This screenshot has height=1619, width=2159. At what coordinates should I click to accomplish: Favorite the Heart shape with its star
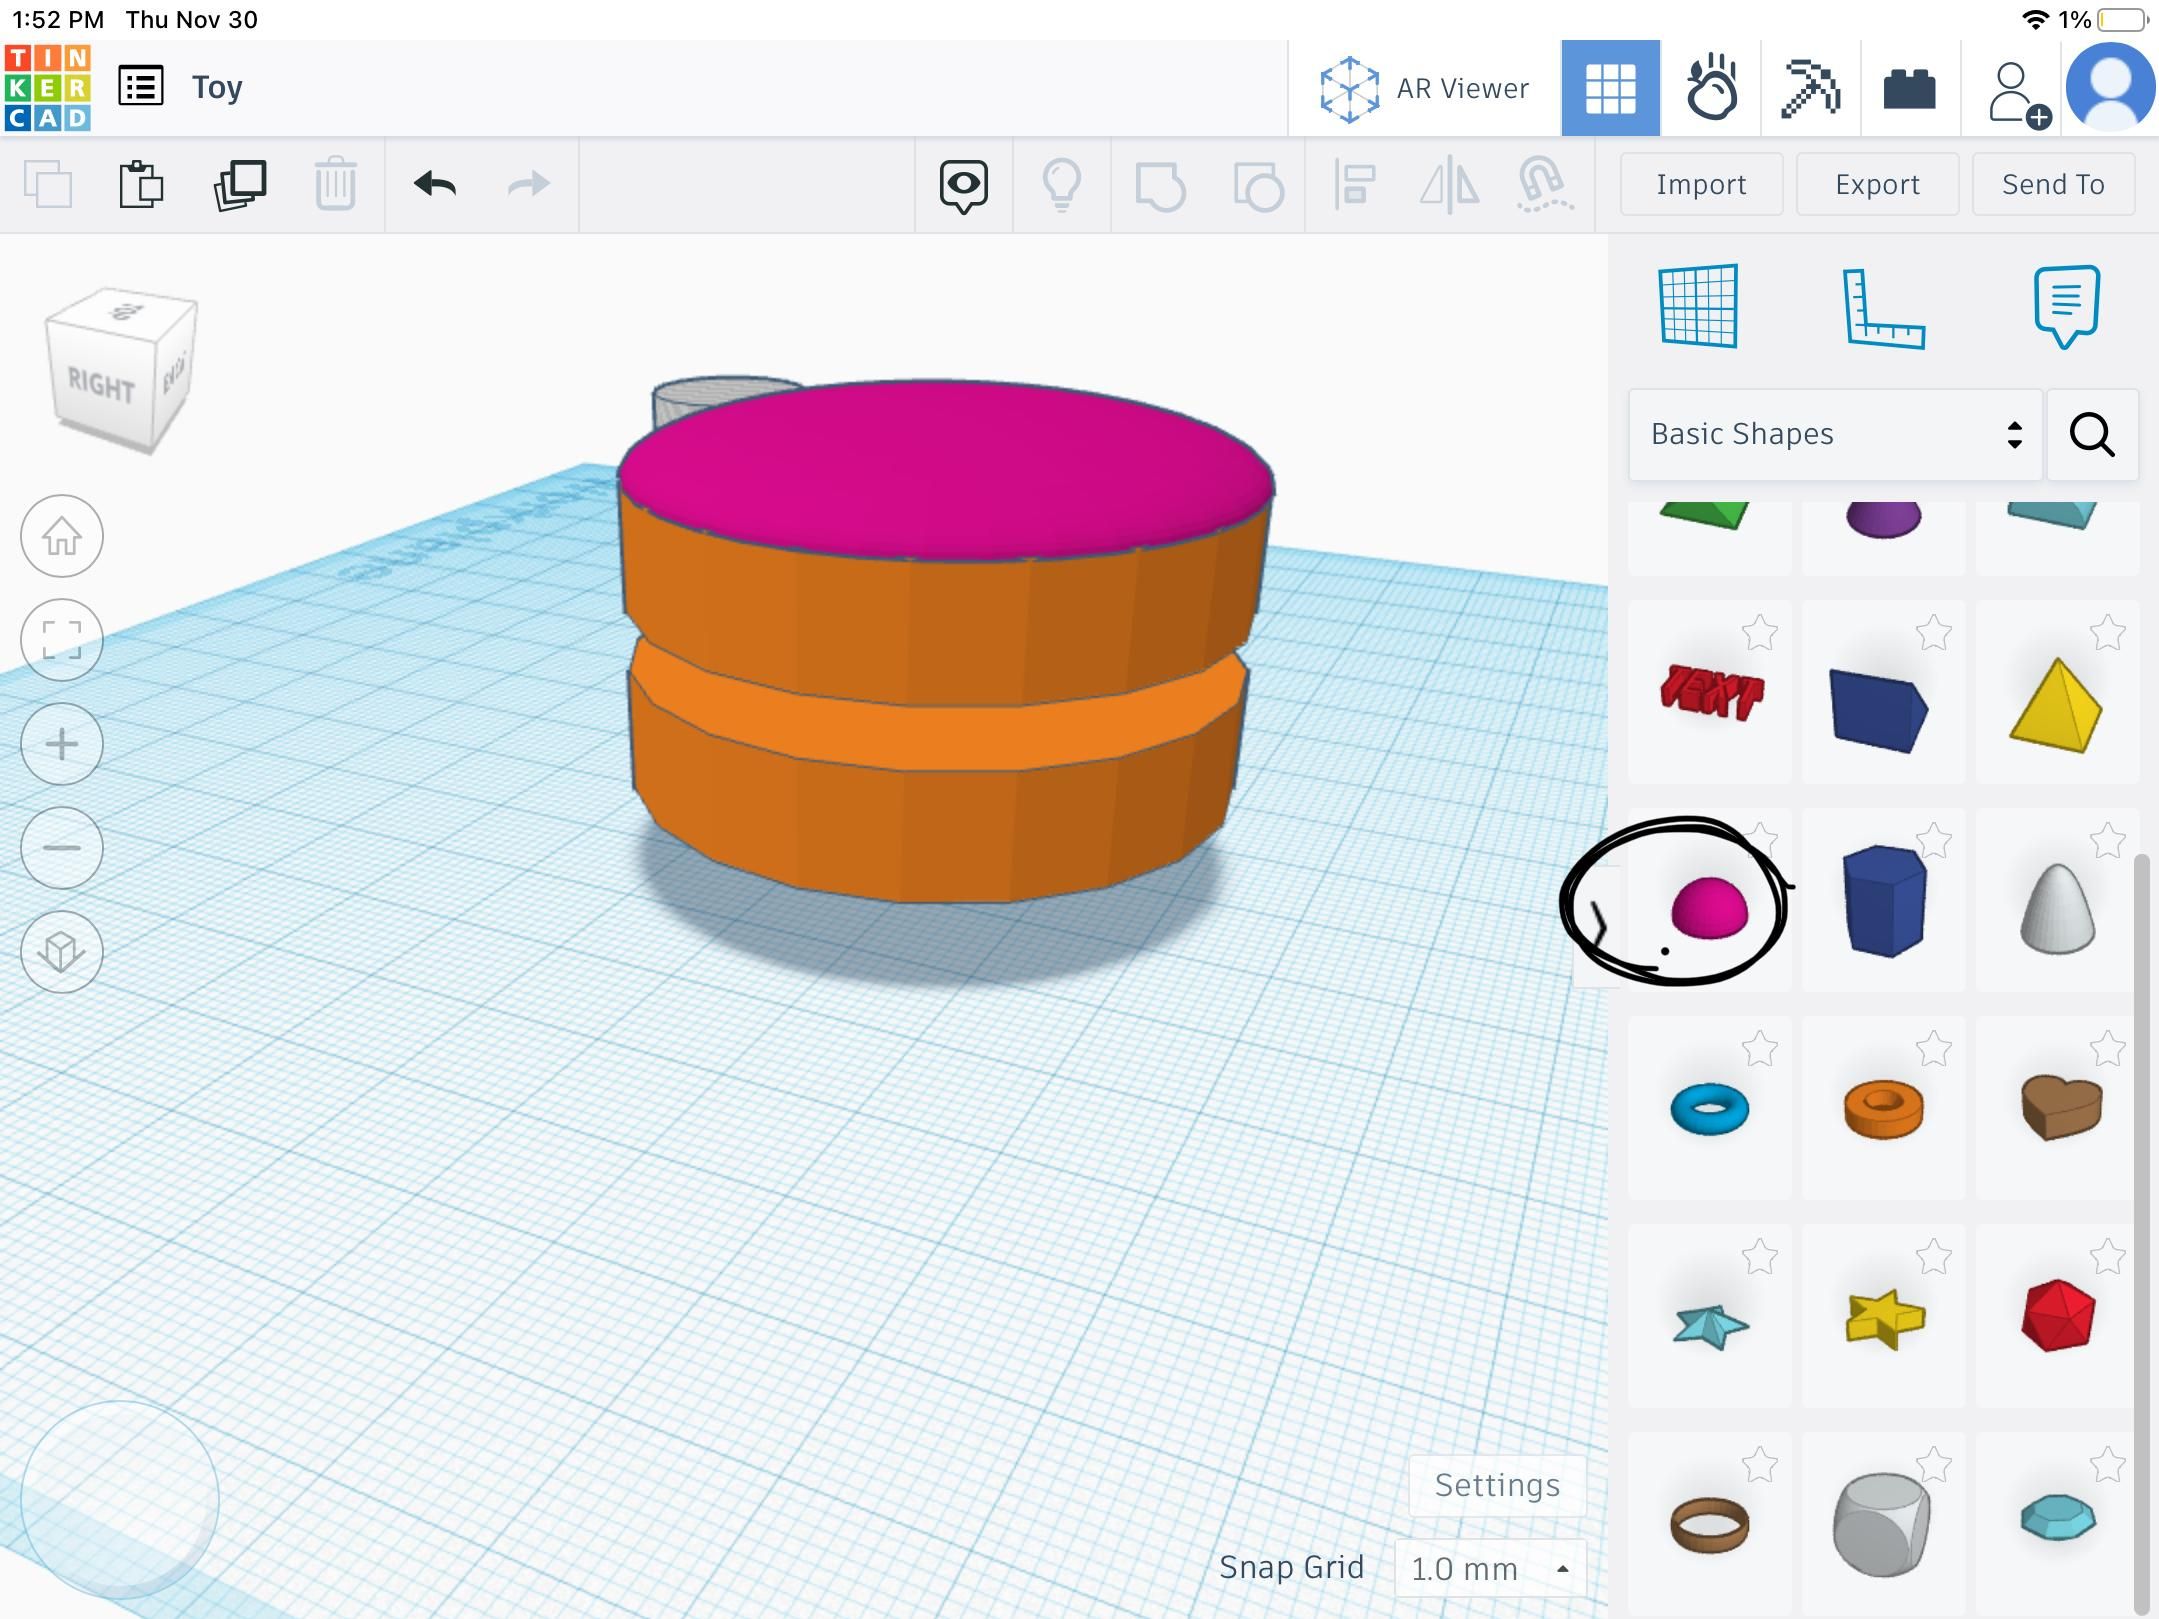click(x=2108, y=1048)
